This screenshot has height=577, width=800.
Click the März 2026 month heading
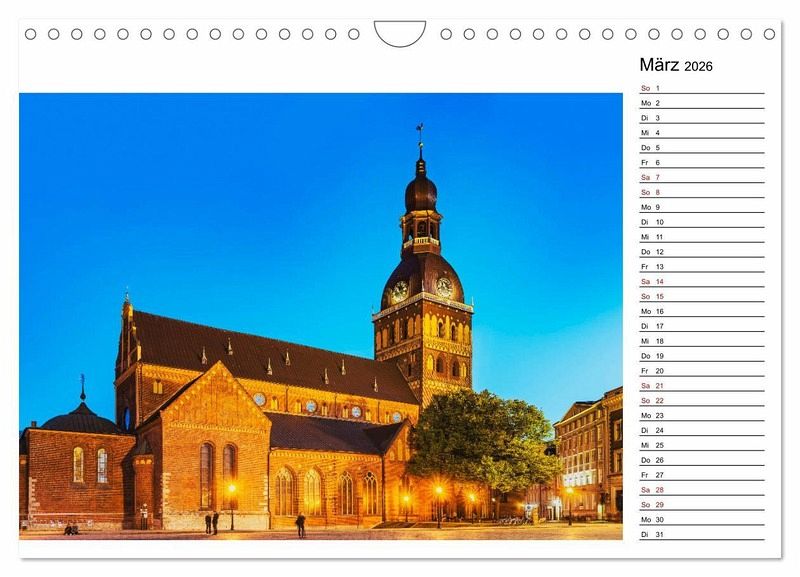(x=676, y=65)
